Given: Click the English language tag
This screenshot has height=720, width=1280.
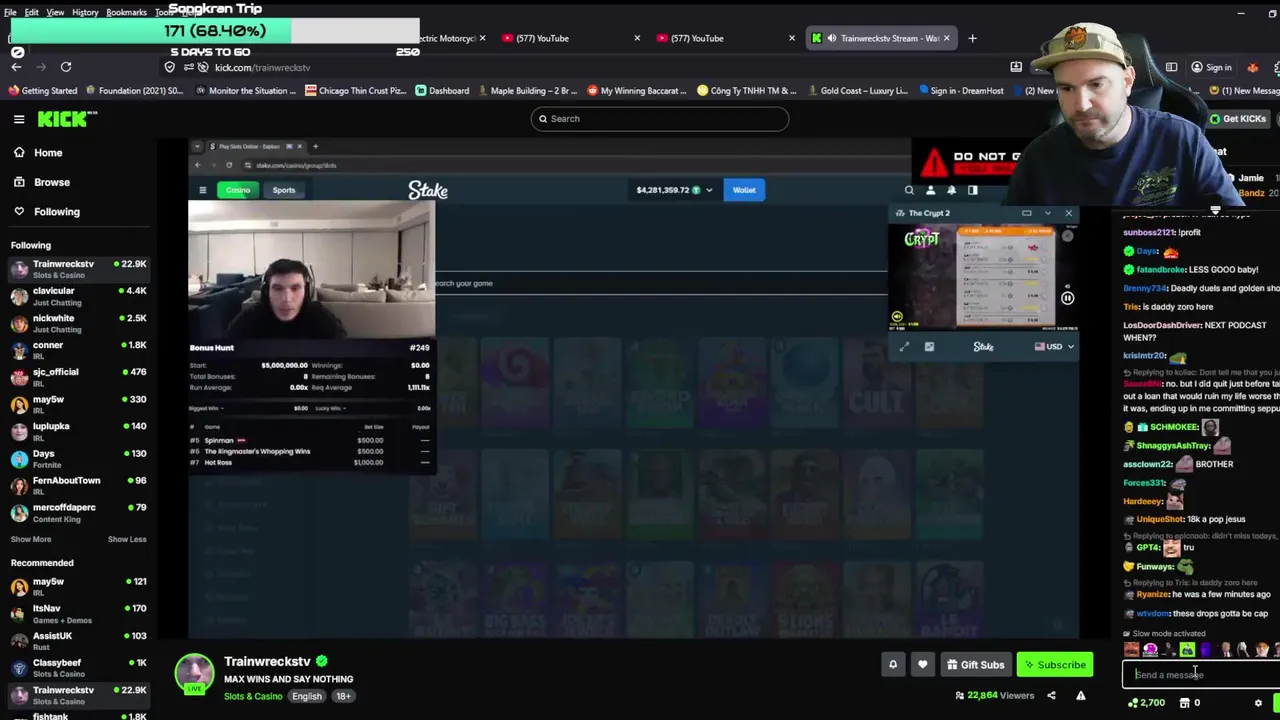Looking at the screenshot, I should (x=307, y=697).
